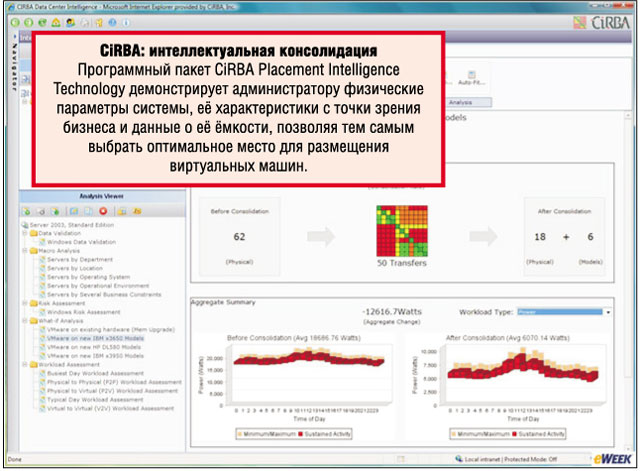Viewport: 640px width, 471px height.
Task: Collapse the What-if Analysis tree node
Action: (x=24, y=321)
